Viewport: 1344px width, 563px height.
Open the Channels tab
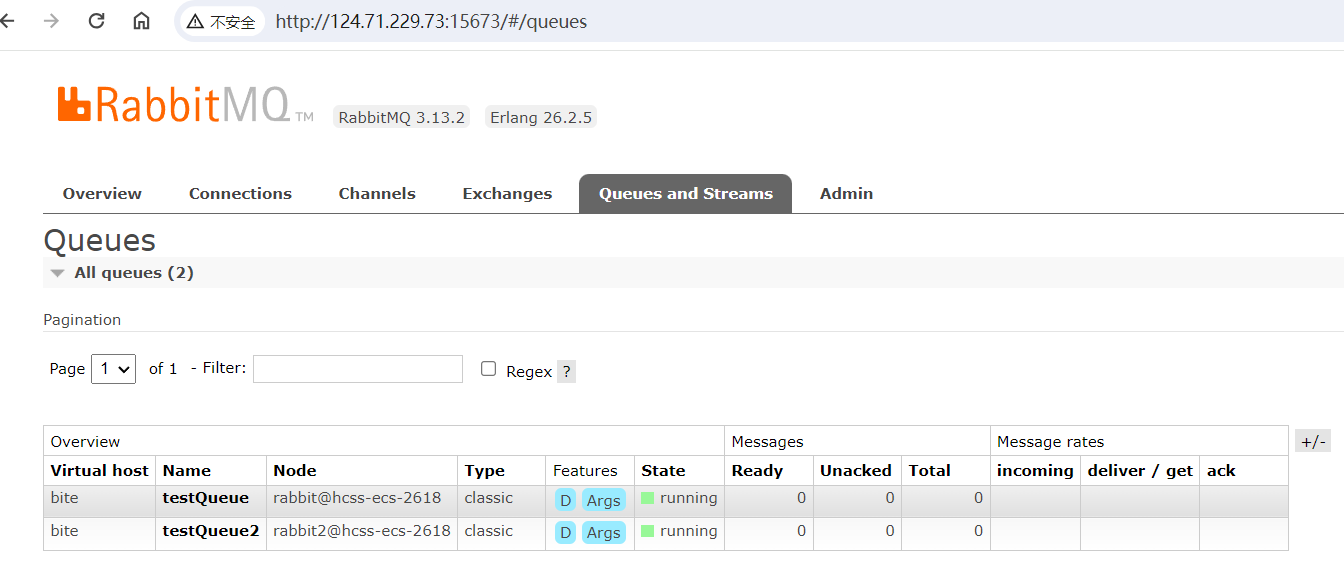coord(377,194)
